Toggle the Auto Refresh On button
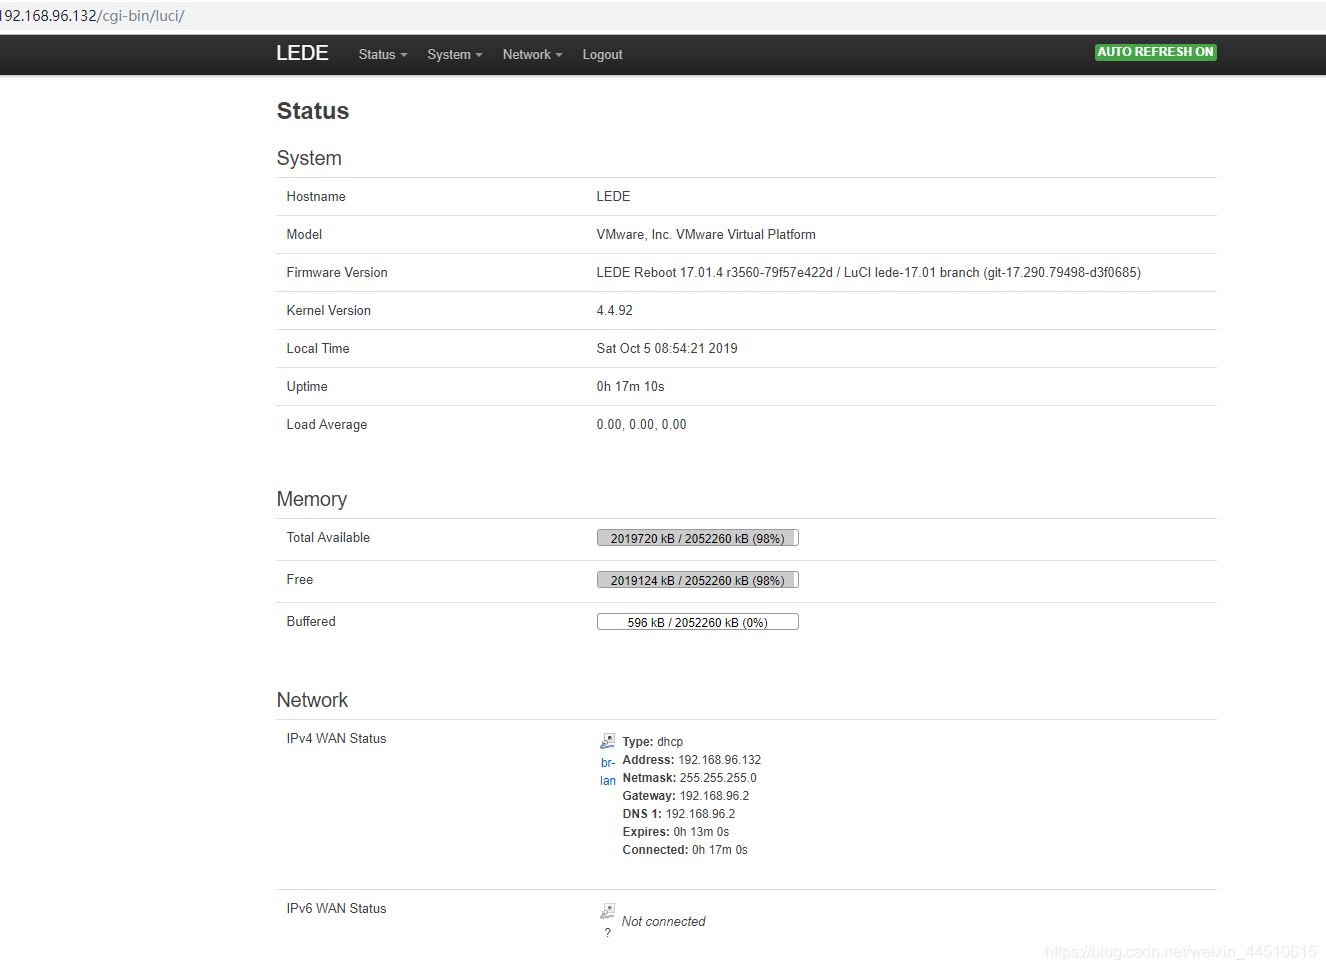 (1155, 52)
